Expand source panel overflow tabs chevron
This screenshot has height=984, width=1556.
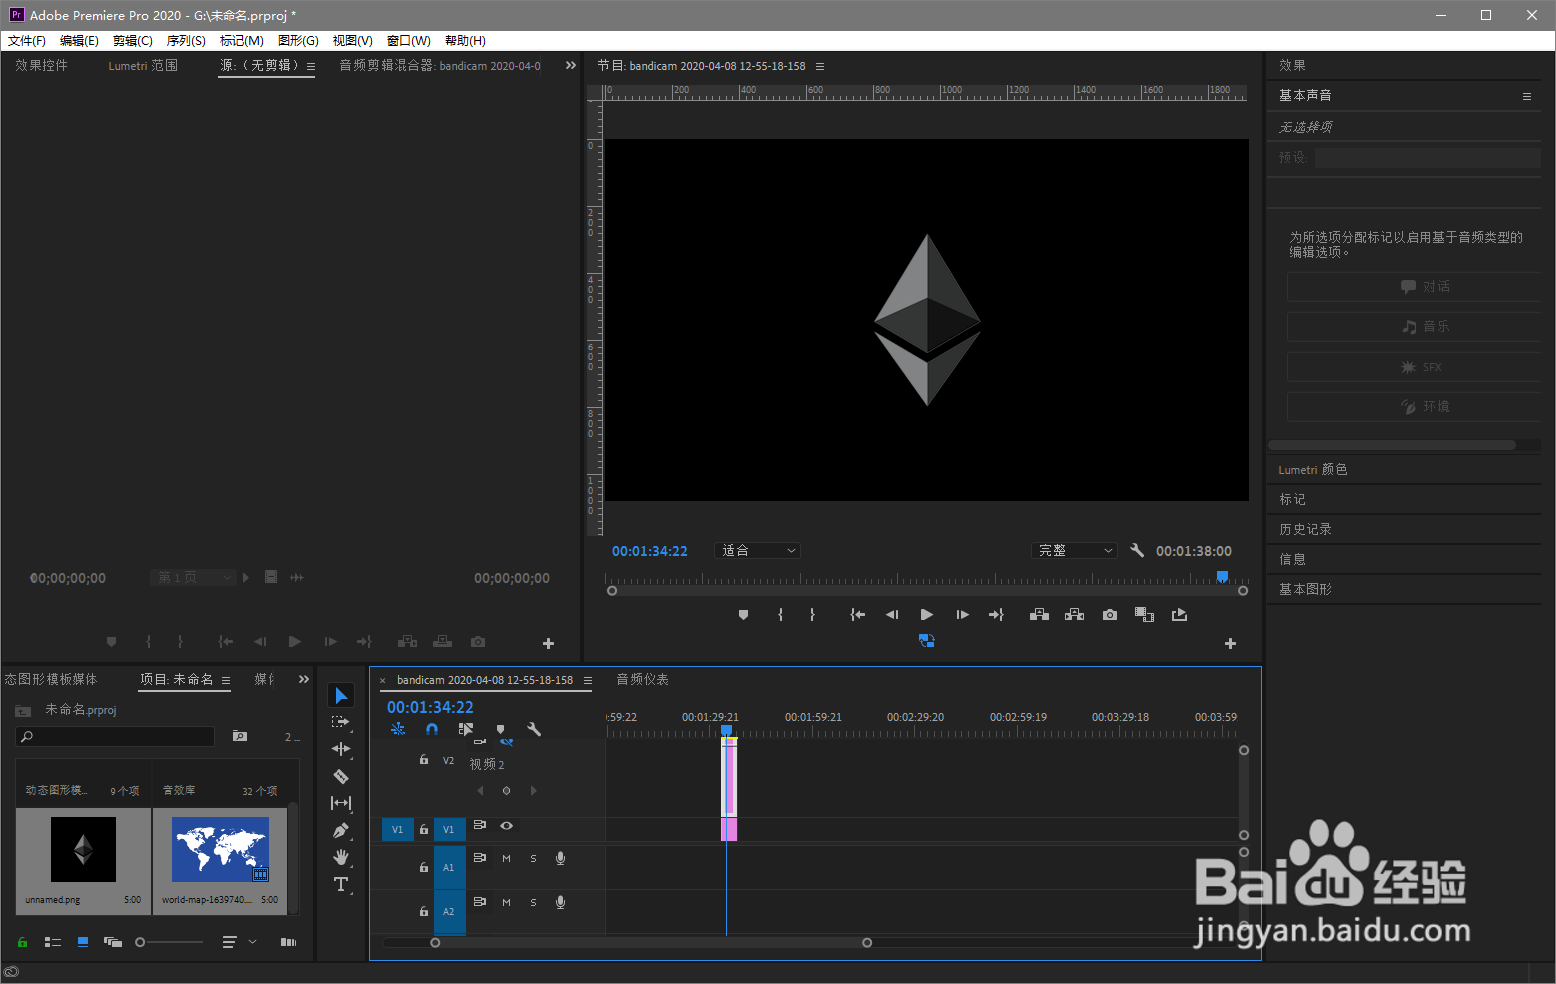point(571,65)
